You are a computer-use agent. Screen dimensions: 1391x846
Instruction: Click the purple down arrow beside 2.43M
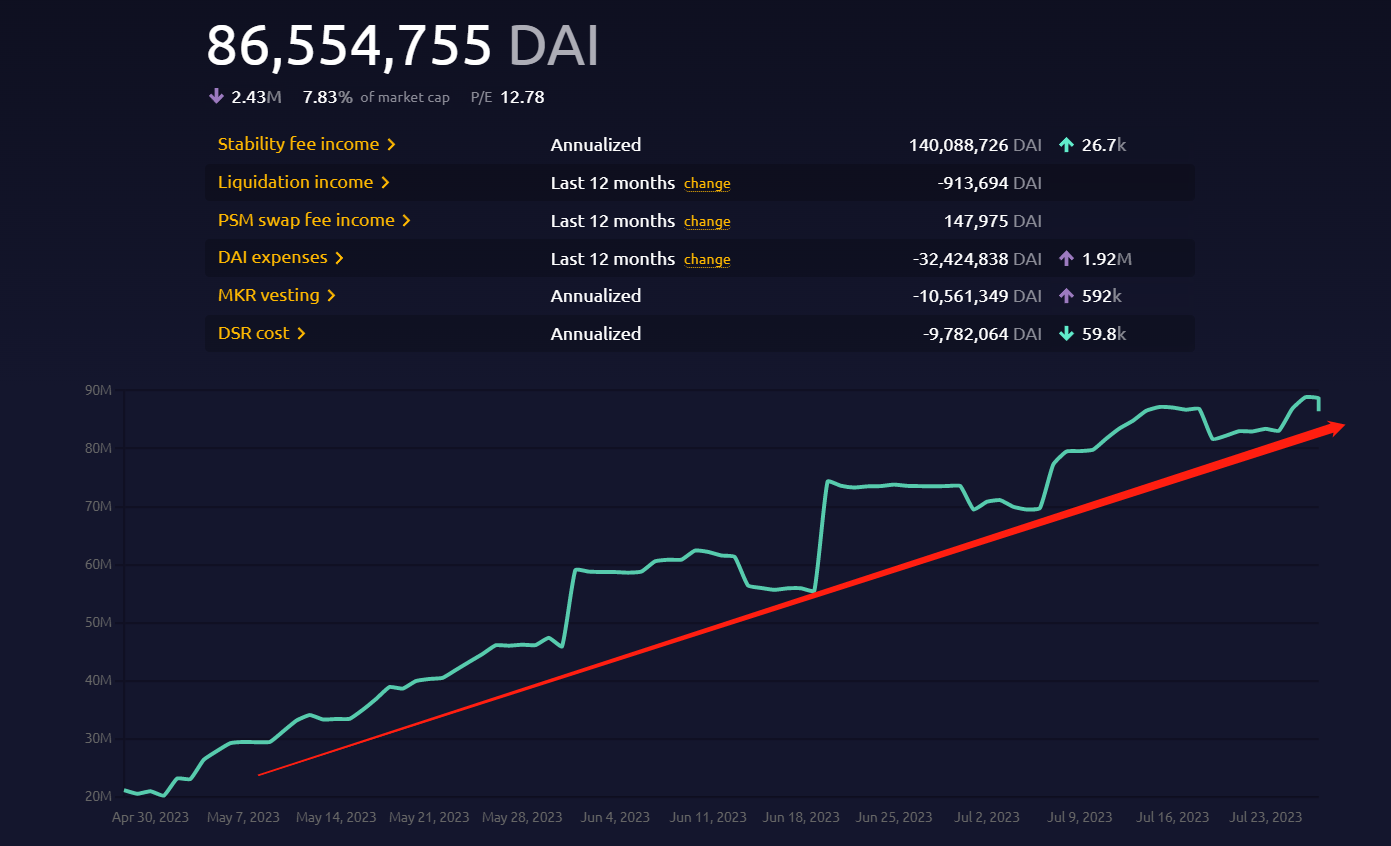pos(215,97)
